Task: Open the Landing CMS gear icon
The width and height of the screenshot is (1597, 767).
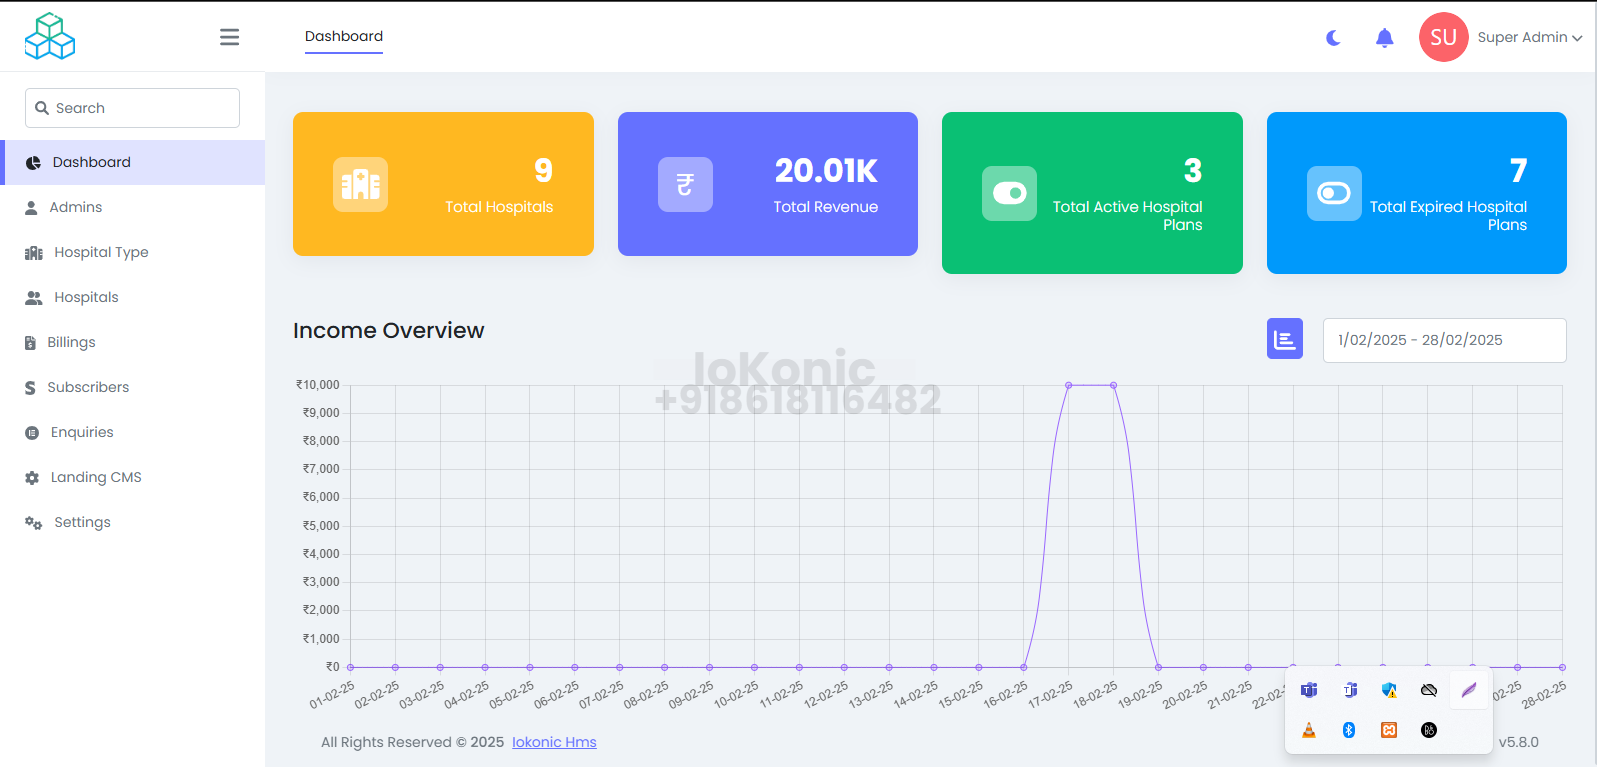Action: click(x=32, y=478)
